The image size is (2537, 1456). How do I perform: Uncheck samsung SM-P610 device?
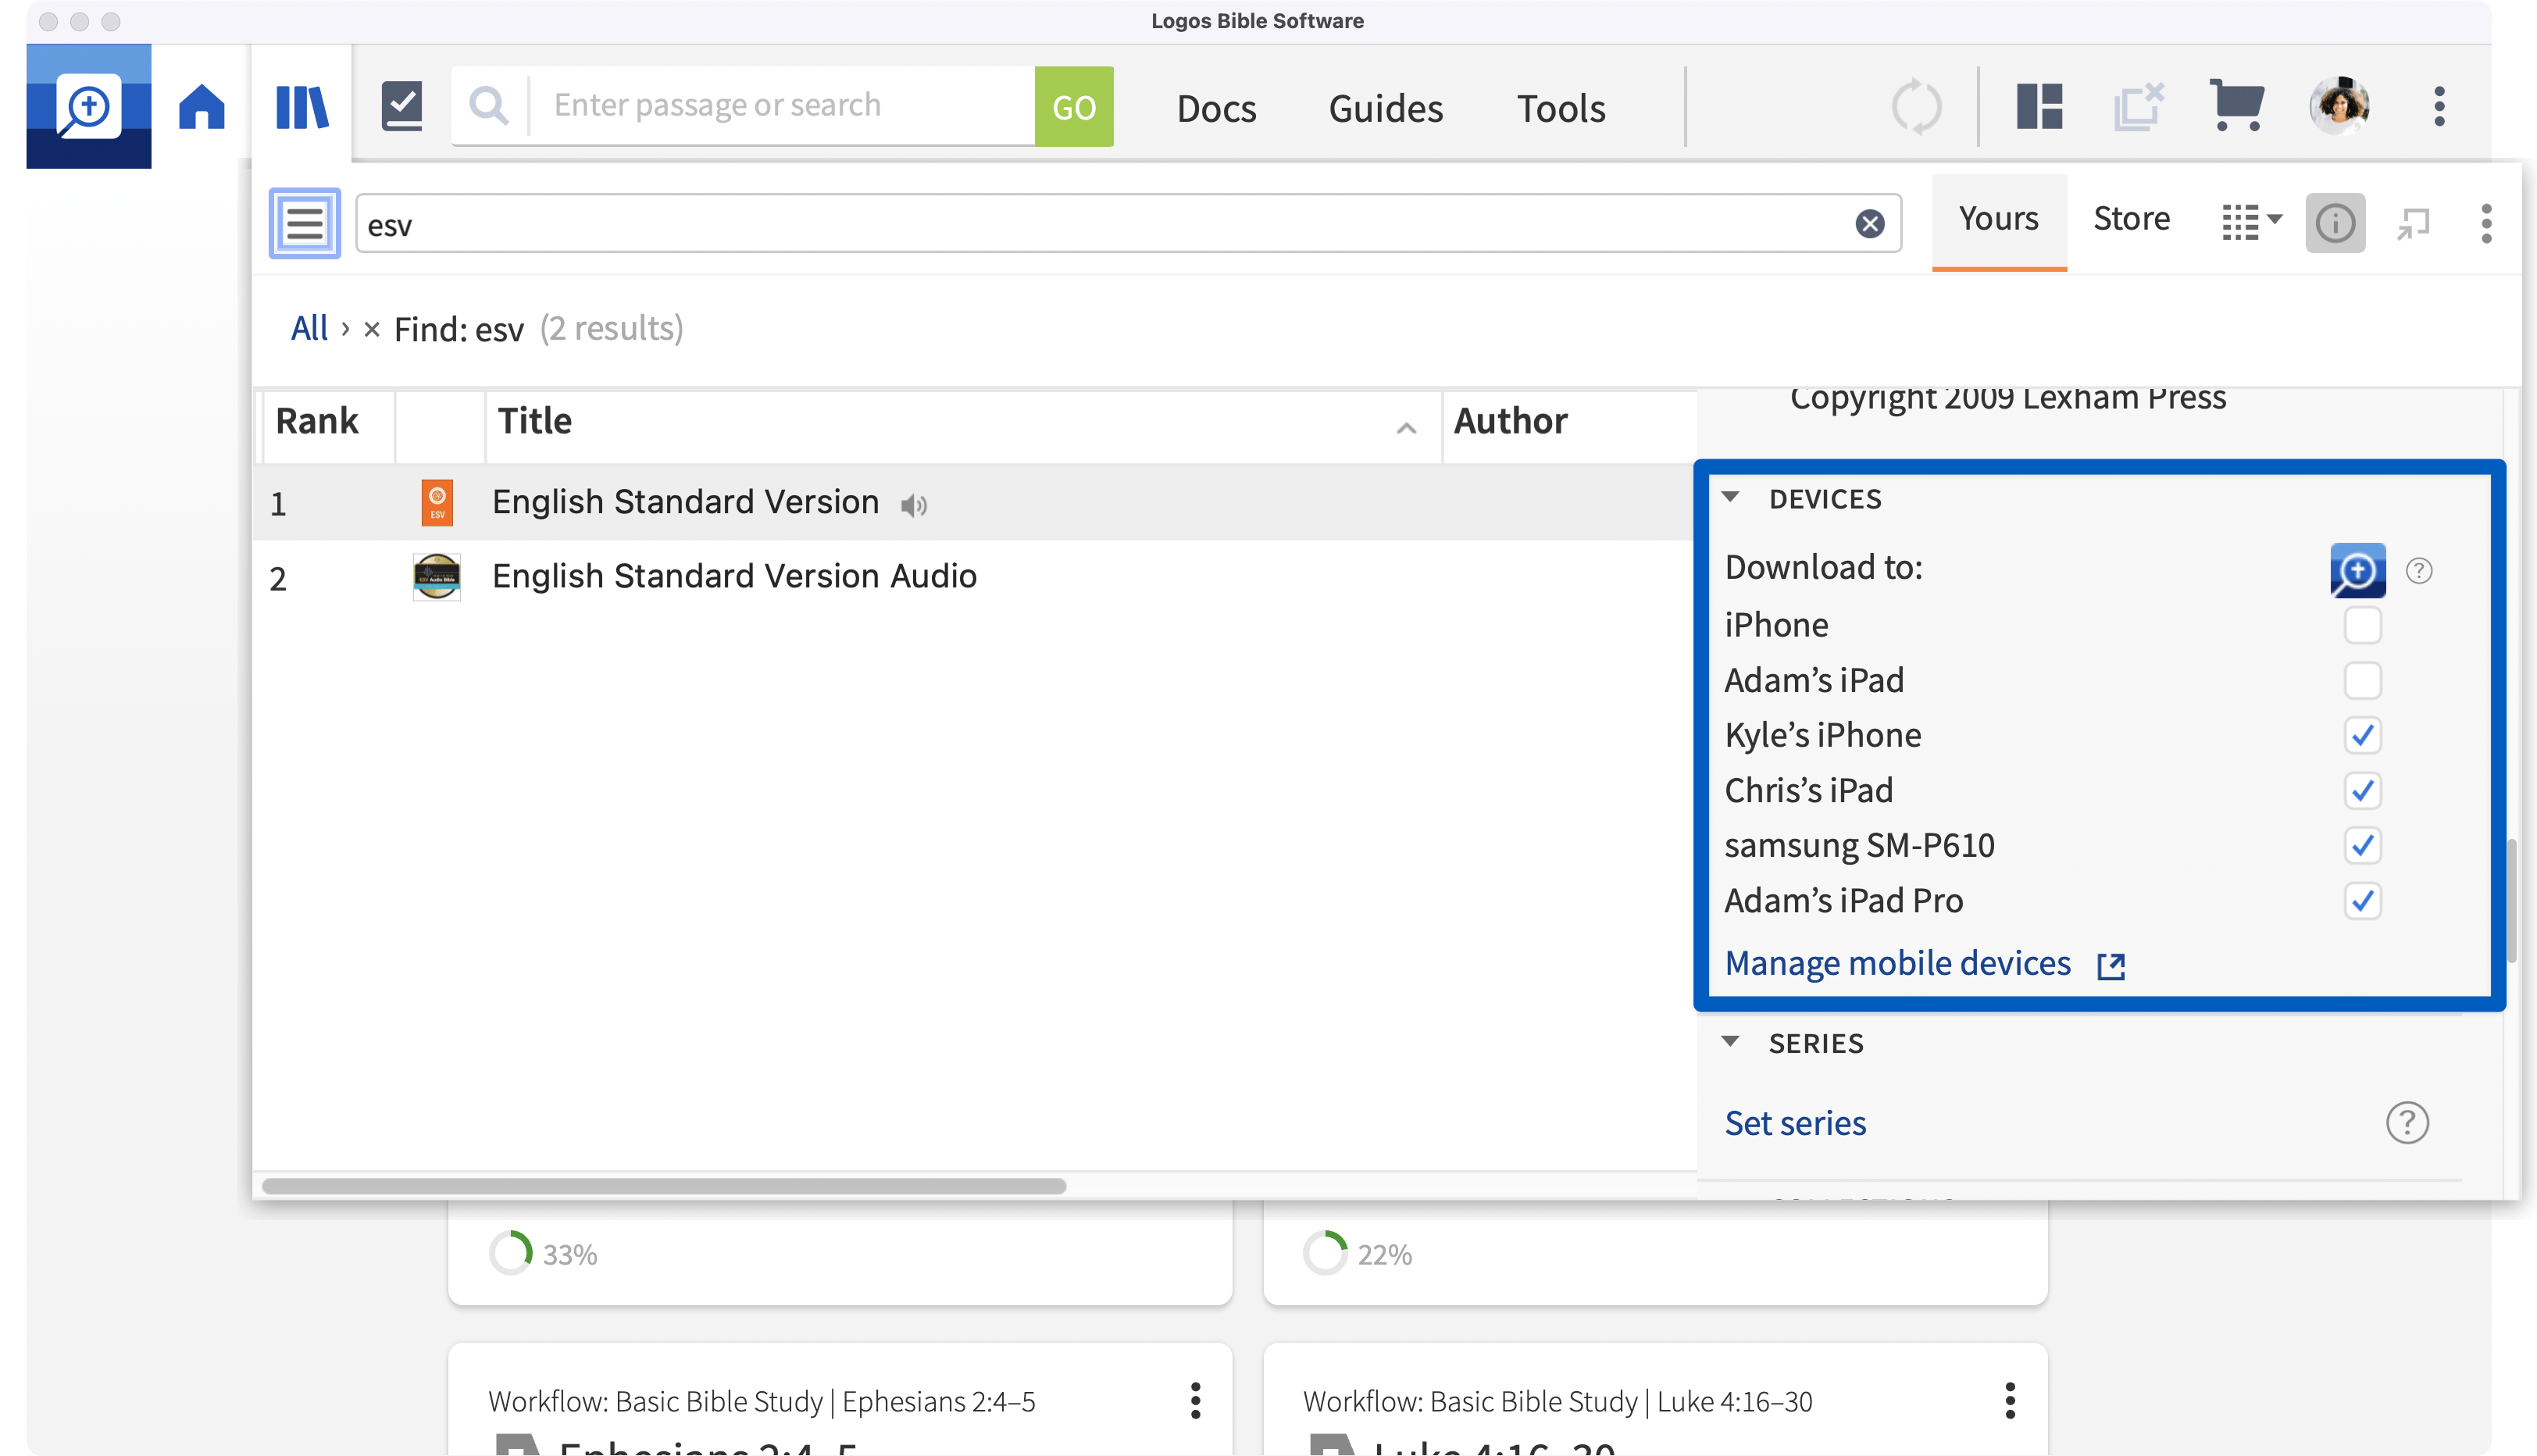coord(2362,846)
